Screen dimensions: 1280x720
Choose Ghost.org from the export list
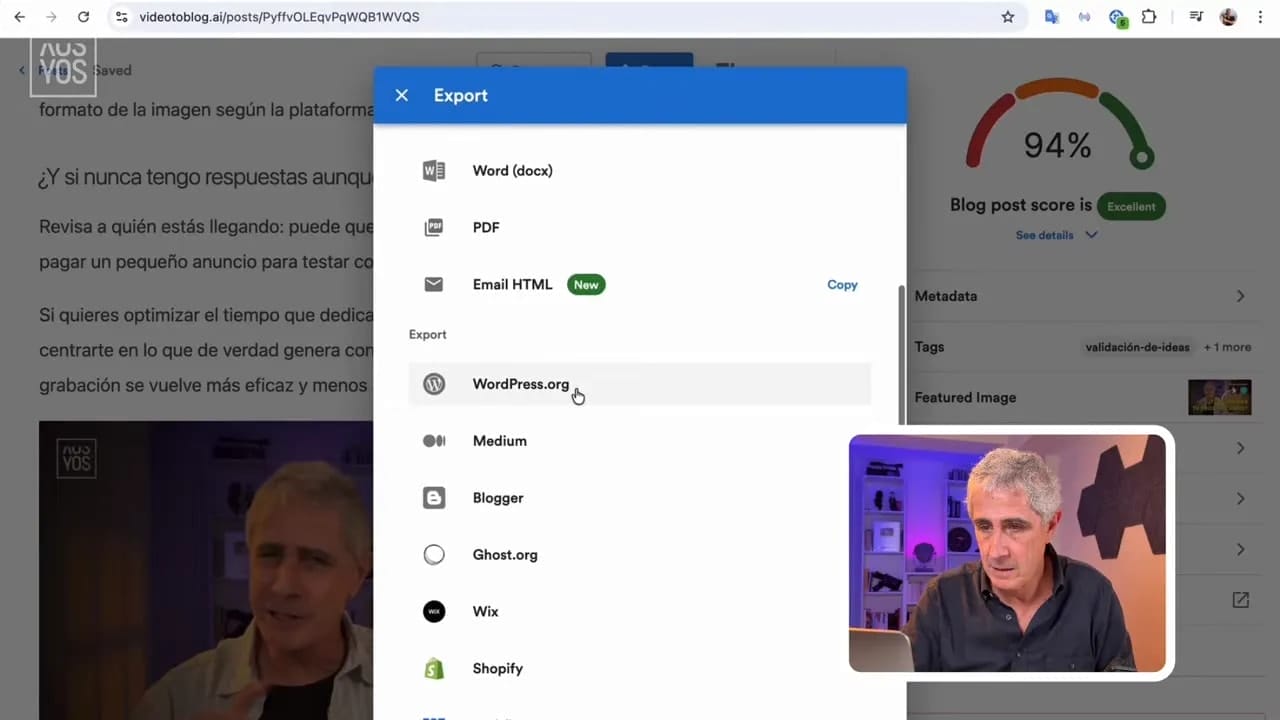640,555
